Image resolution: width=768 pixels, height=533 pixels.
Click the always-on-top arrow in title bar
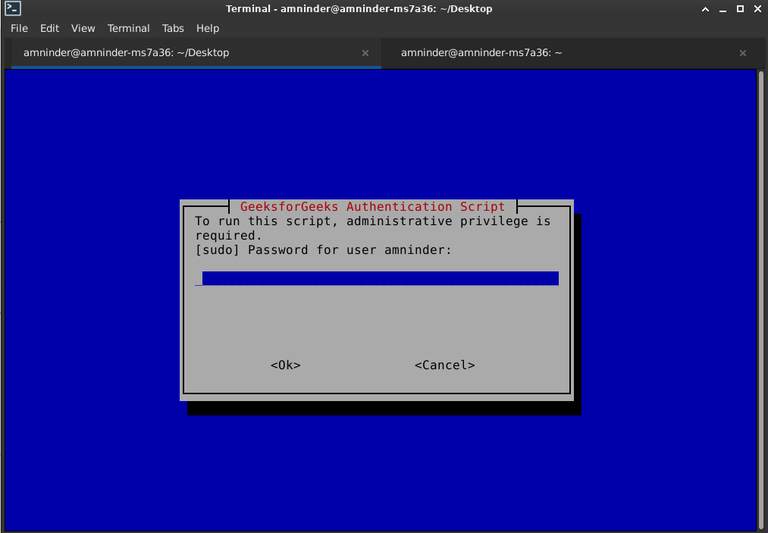[x=705, y=9]
